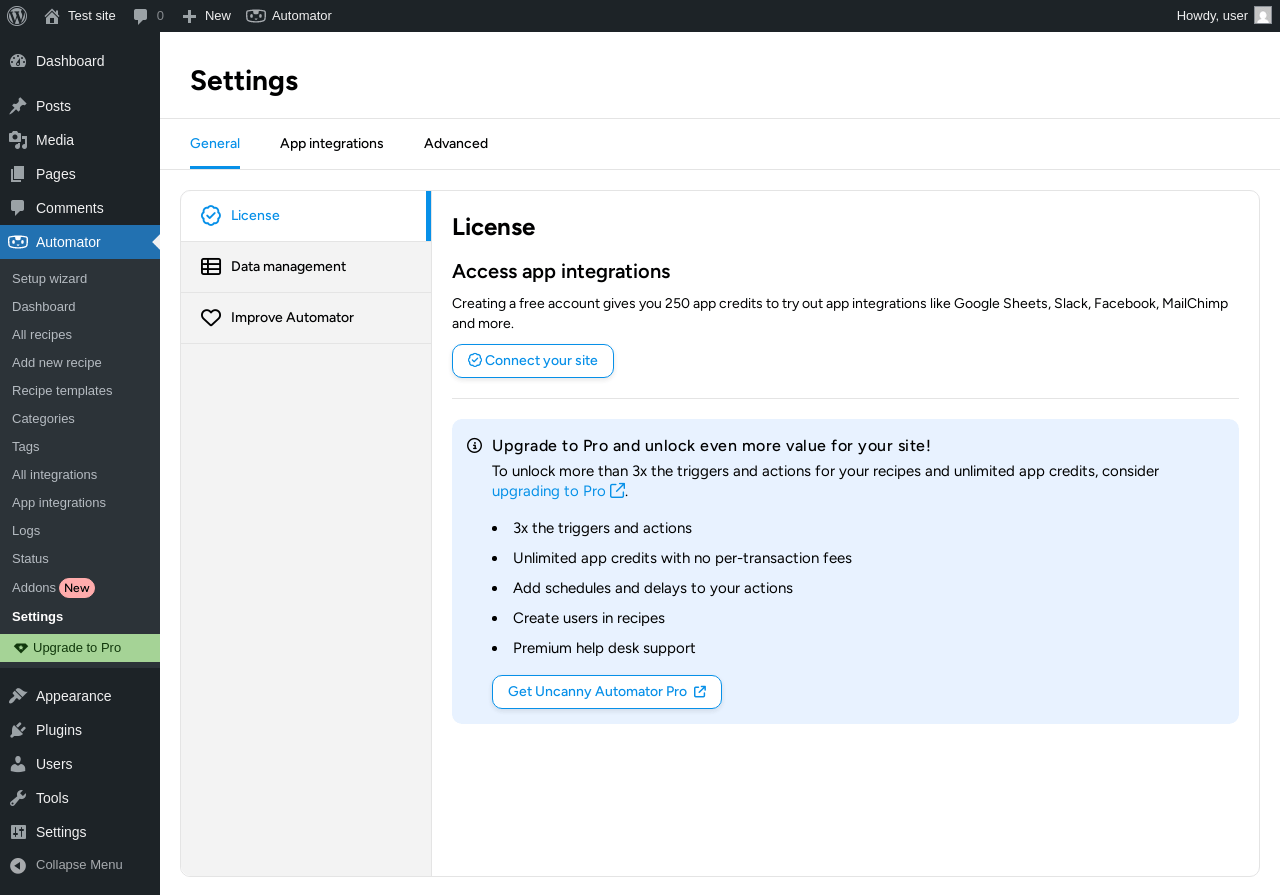Click the plus New icon in the admin bar

coord(189,16)
